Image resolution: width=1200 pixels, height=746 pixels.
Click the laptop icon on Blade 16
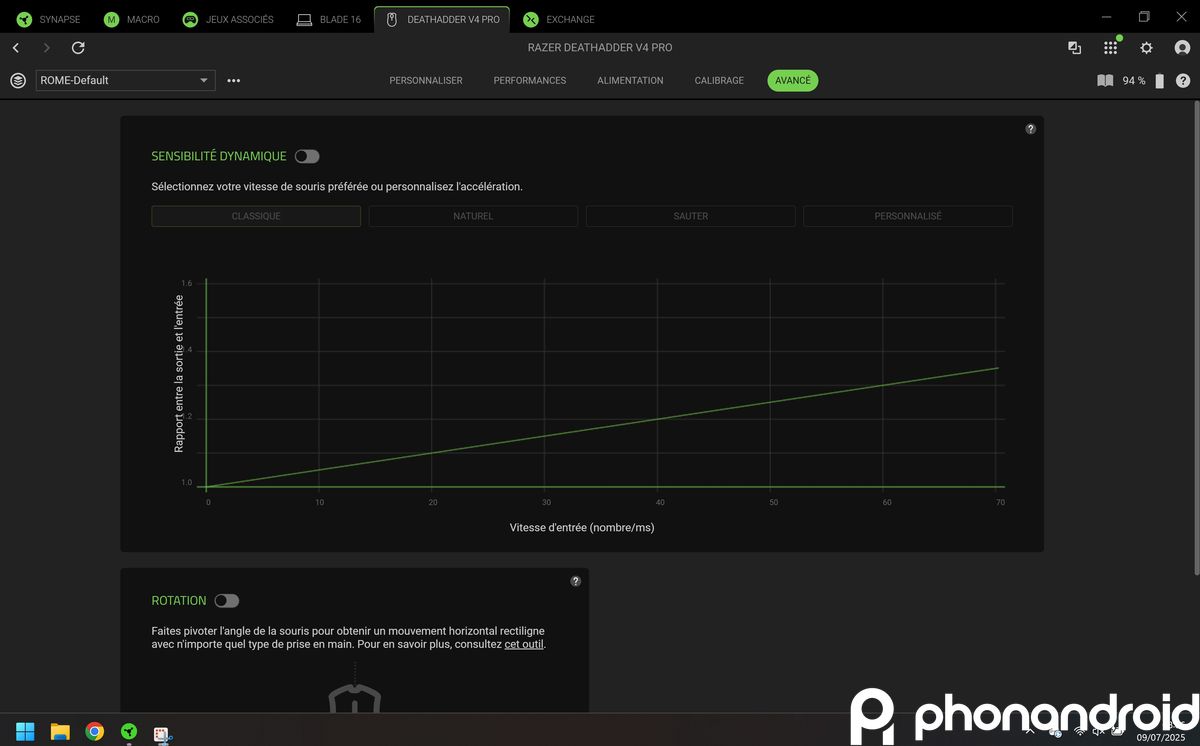coord(304,19)
